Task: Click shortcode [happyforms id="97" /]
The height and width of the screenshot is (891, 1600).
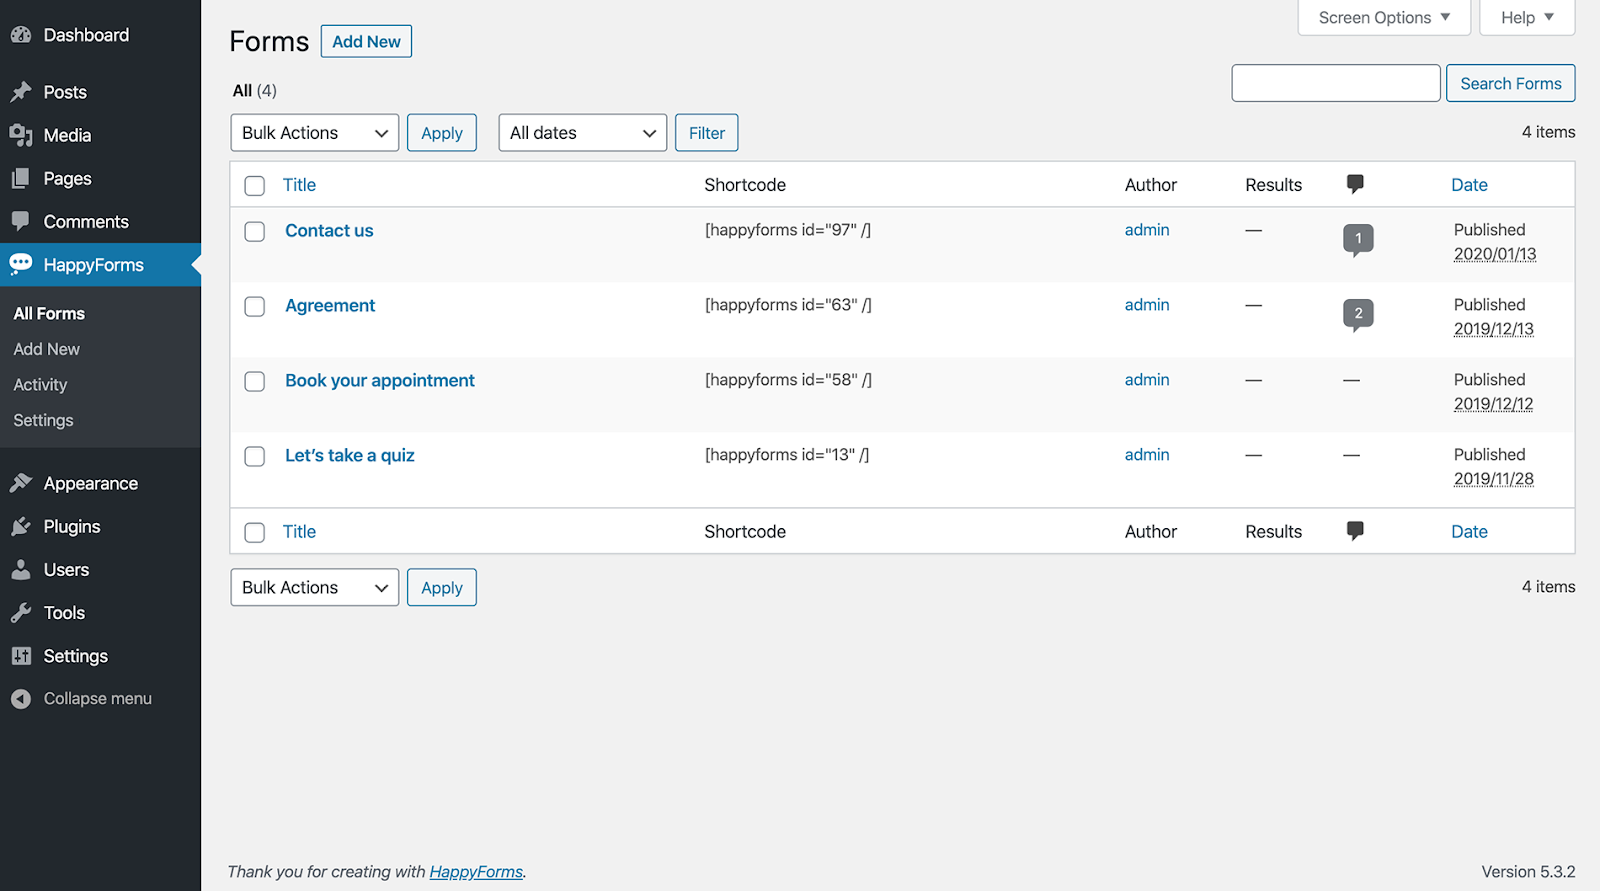Action: [x=788, y=230]
